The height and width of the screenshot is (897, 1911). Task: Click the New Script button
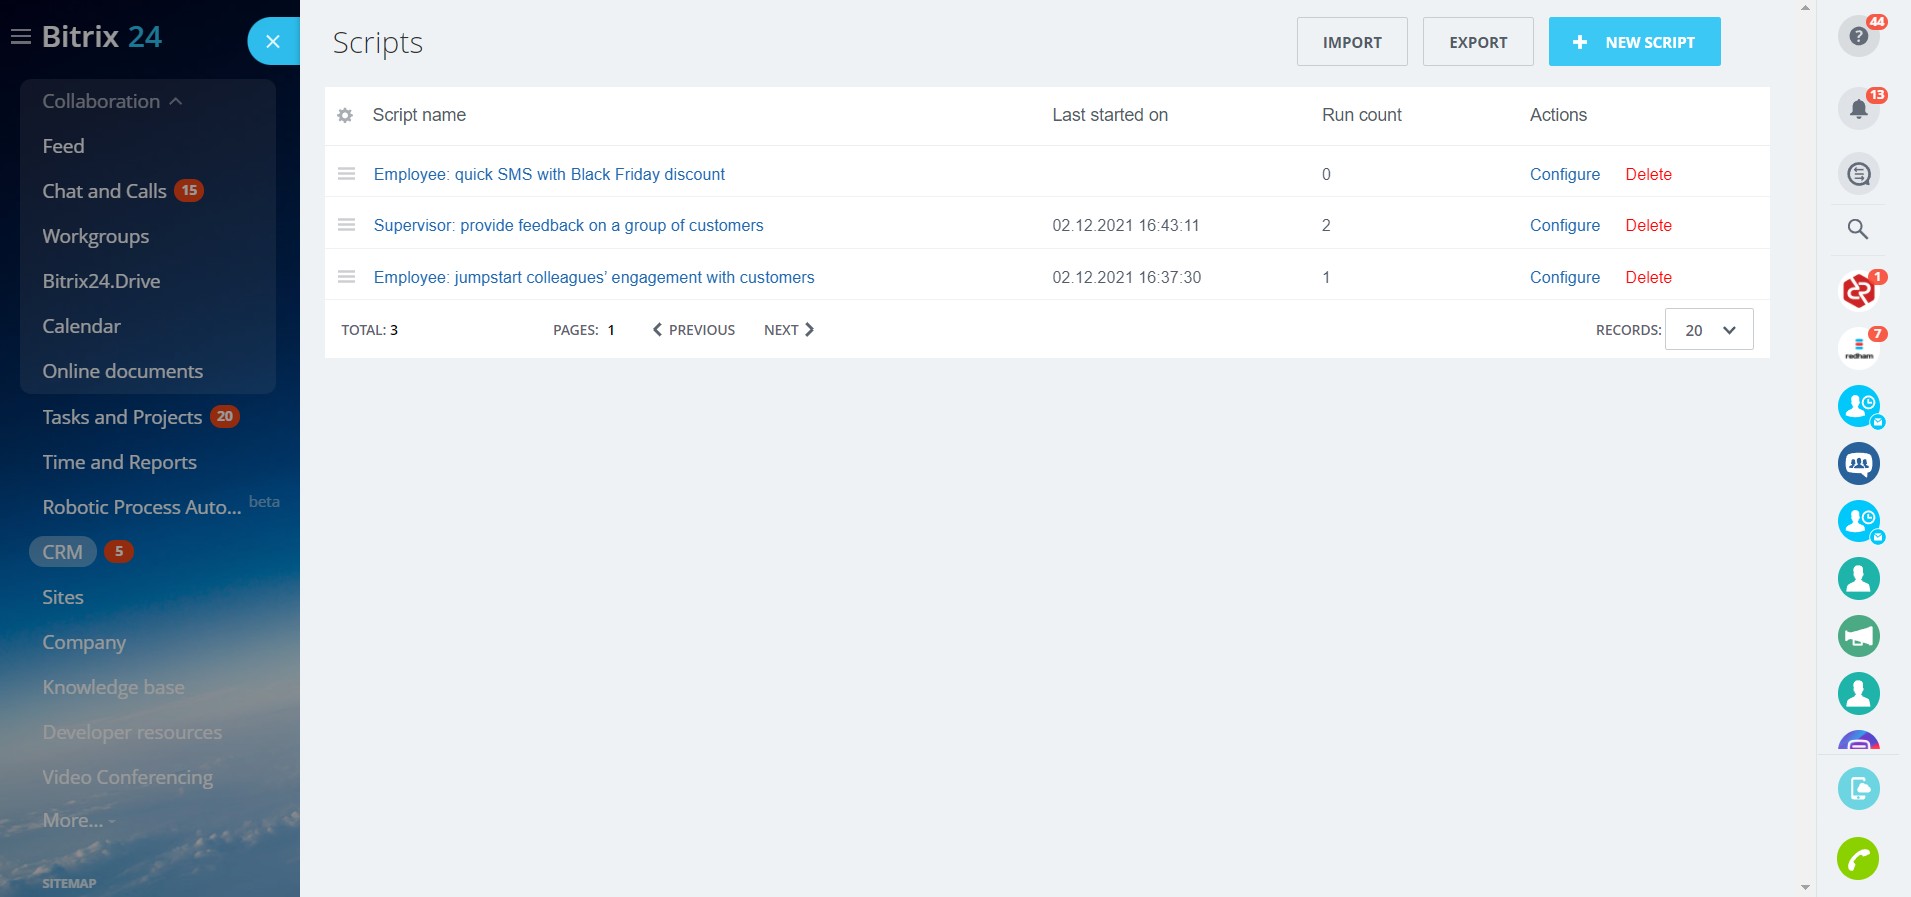(x=1634, y=42)
